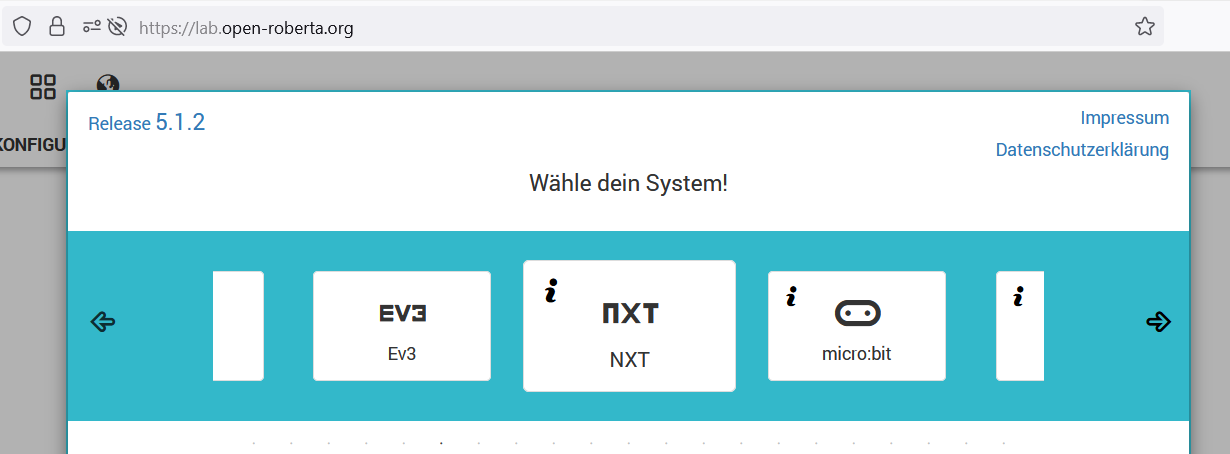Show the next systems with the right arrow
1230x454 pixels.
point(1158,322)
